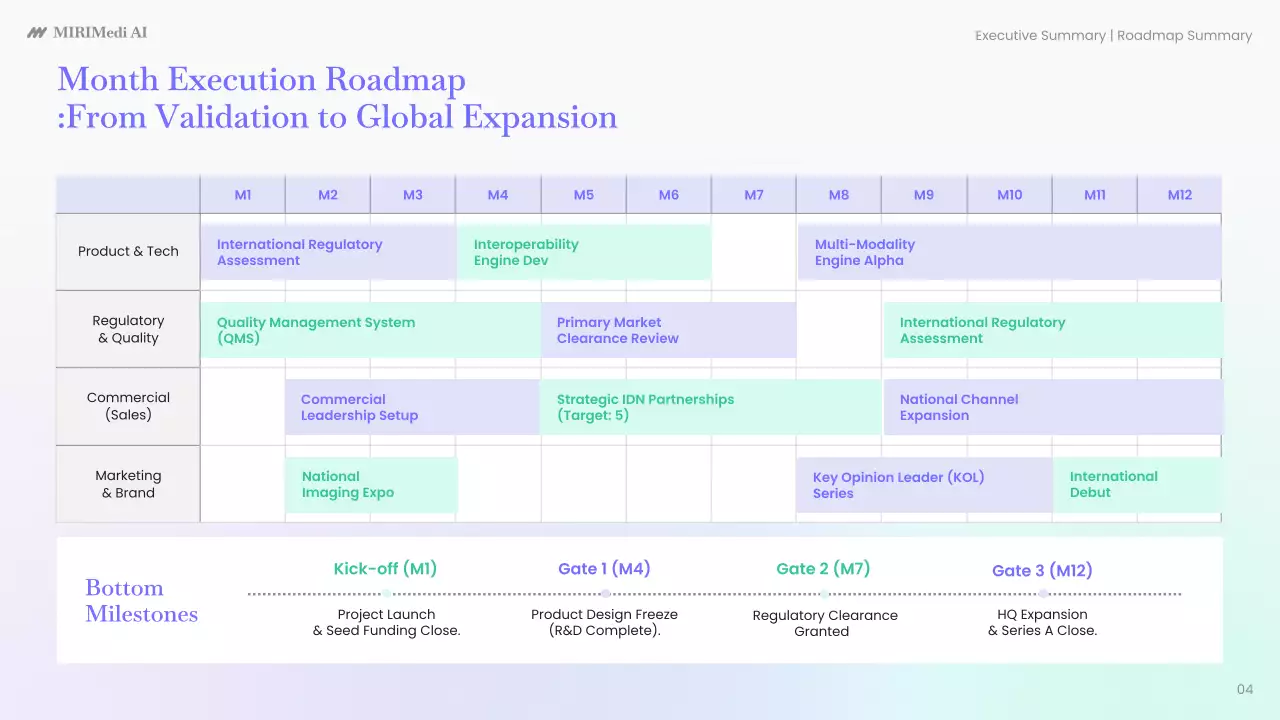Click the Gate 2 (M7) milestone marker

coord(824,594)
